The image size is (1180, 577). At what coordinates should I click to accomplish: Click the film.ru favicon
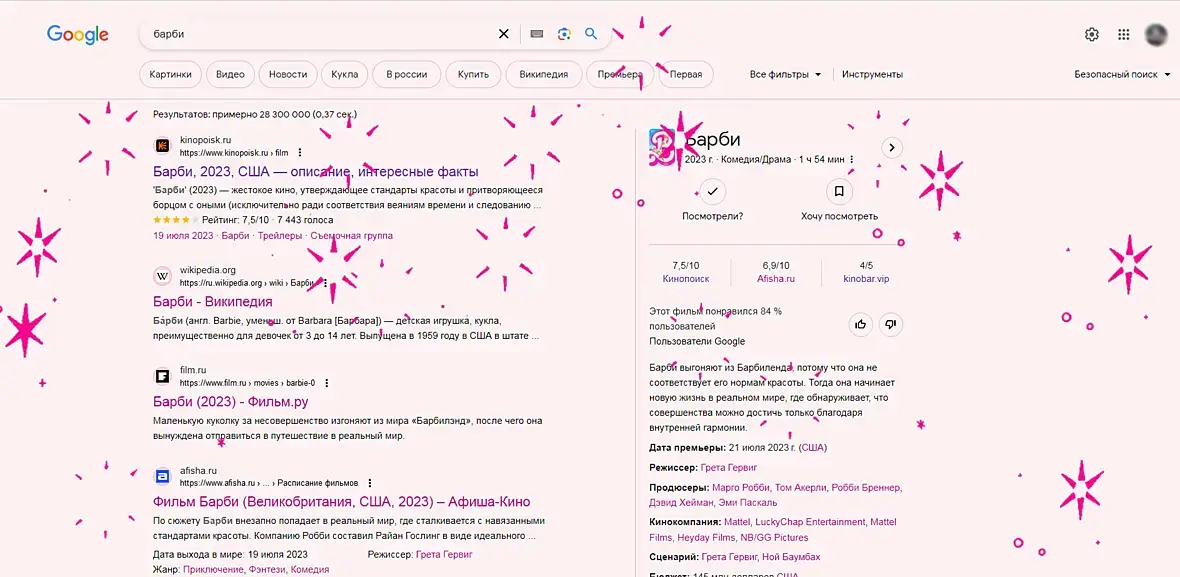pos(163,376)
